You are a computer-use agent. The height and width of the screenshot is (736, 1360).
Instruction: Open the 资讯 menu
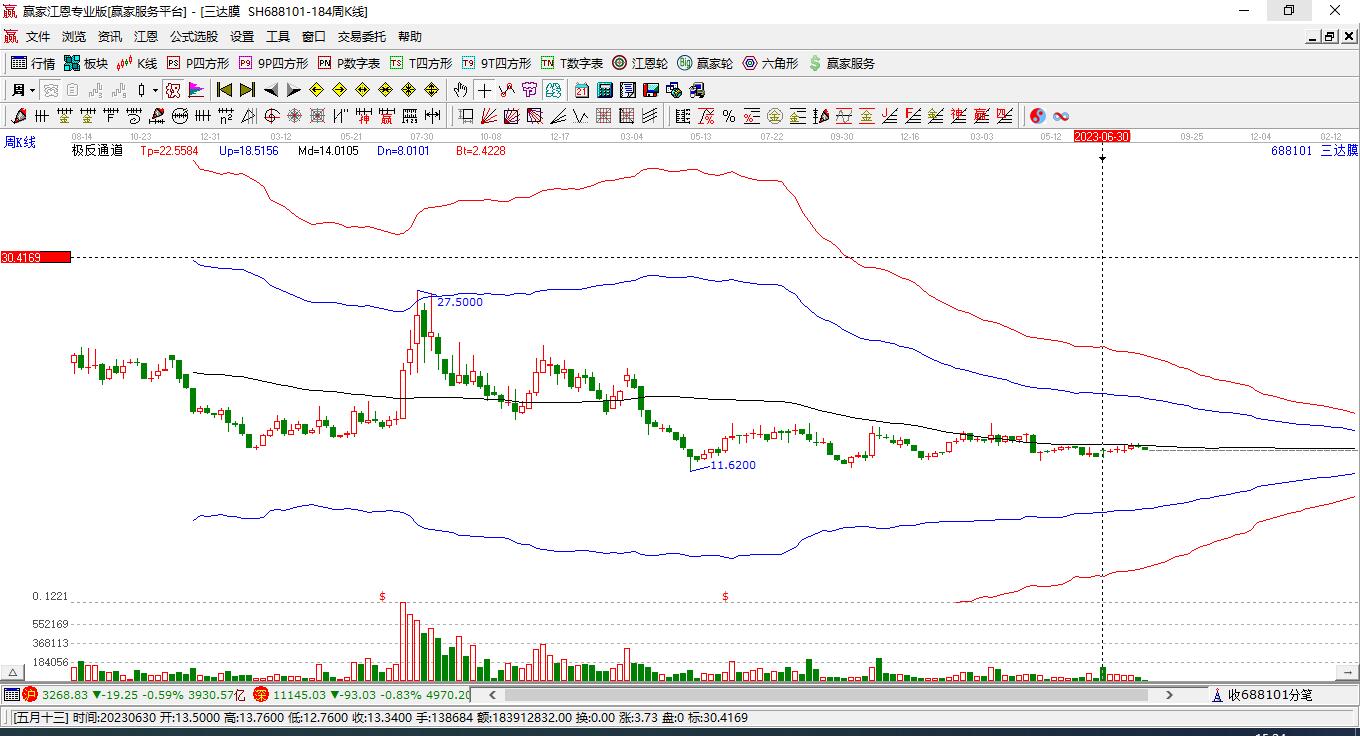(x=110, y=37)
